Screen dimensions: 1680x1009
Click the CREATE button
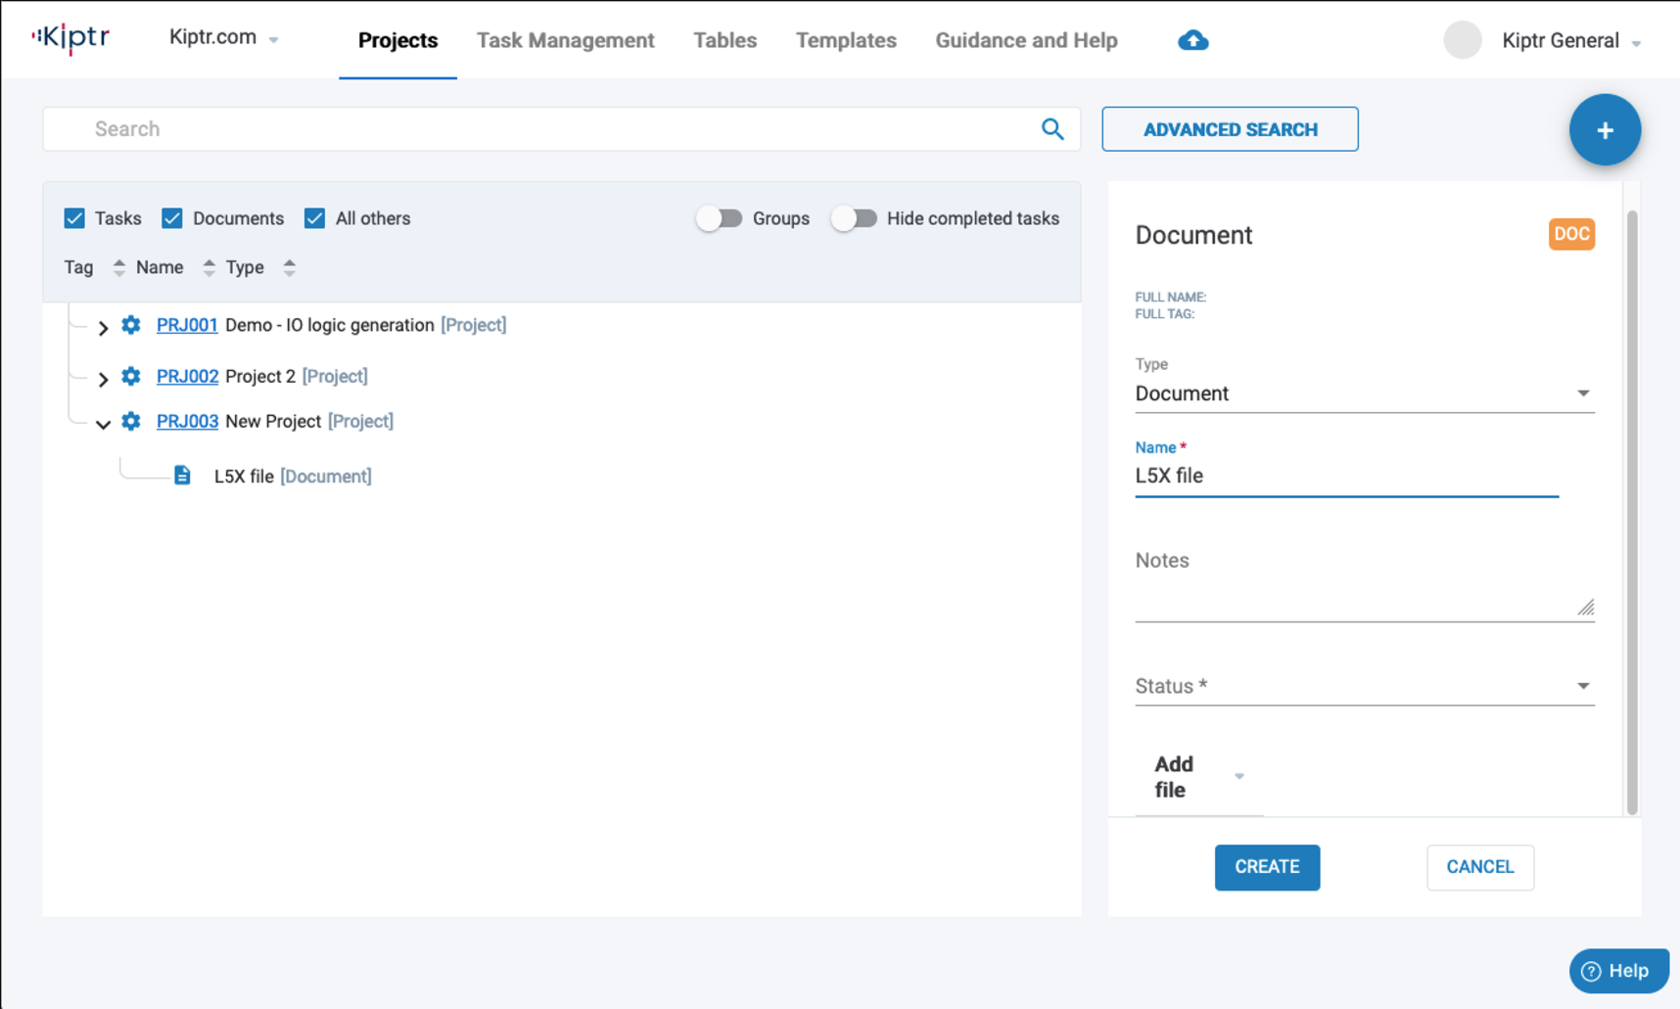[1266, 867]
